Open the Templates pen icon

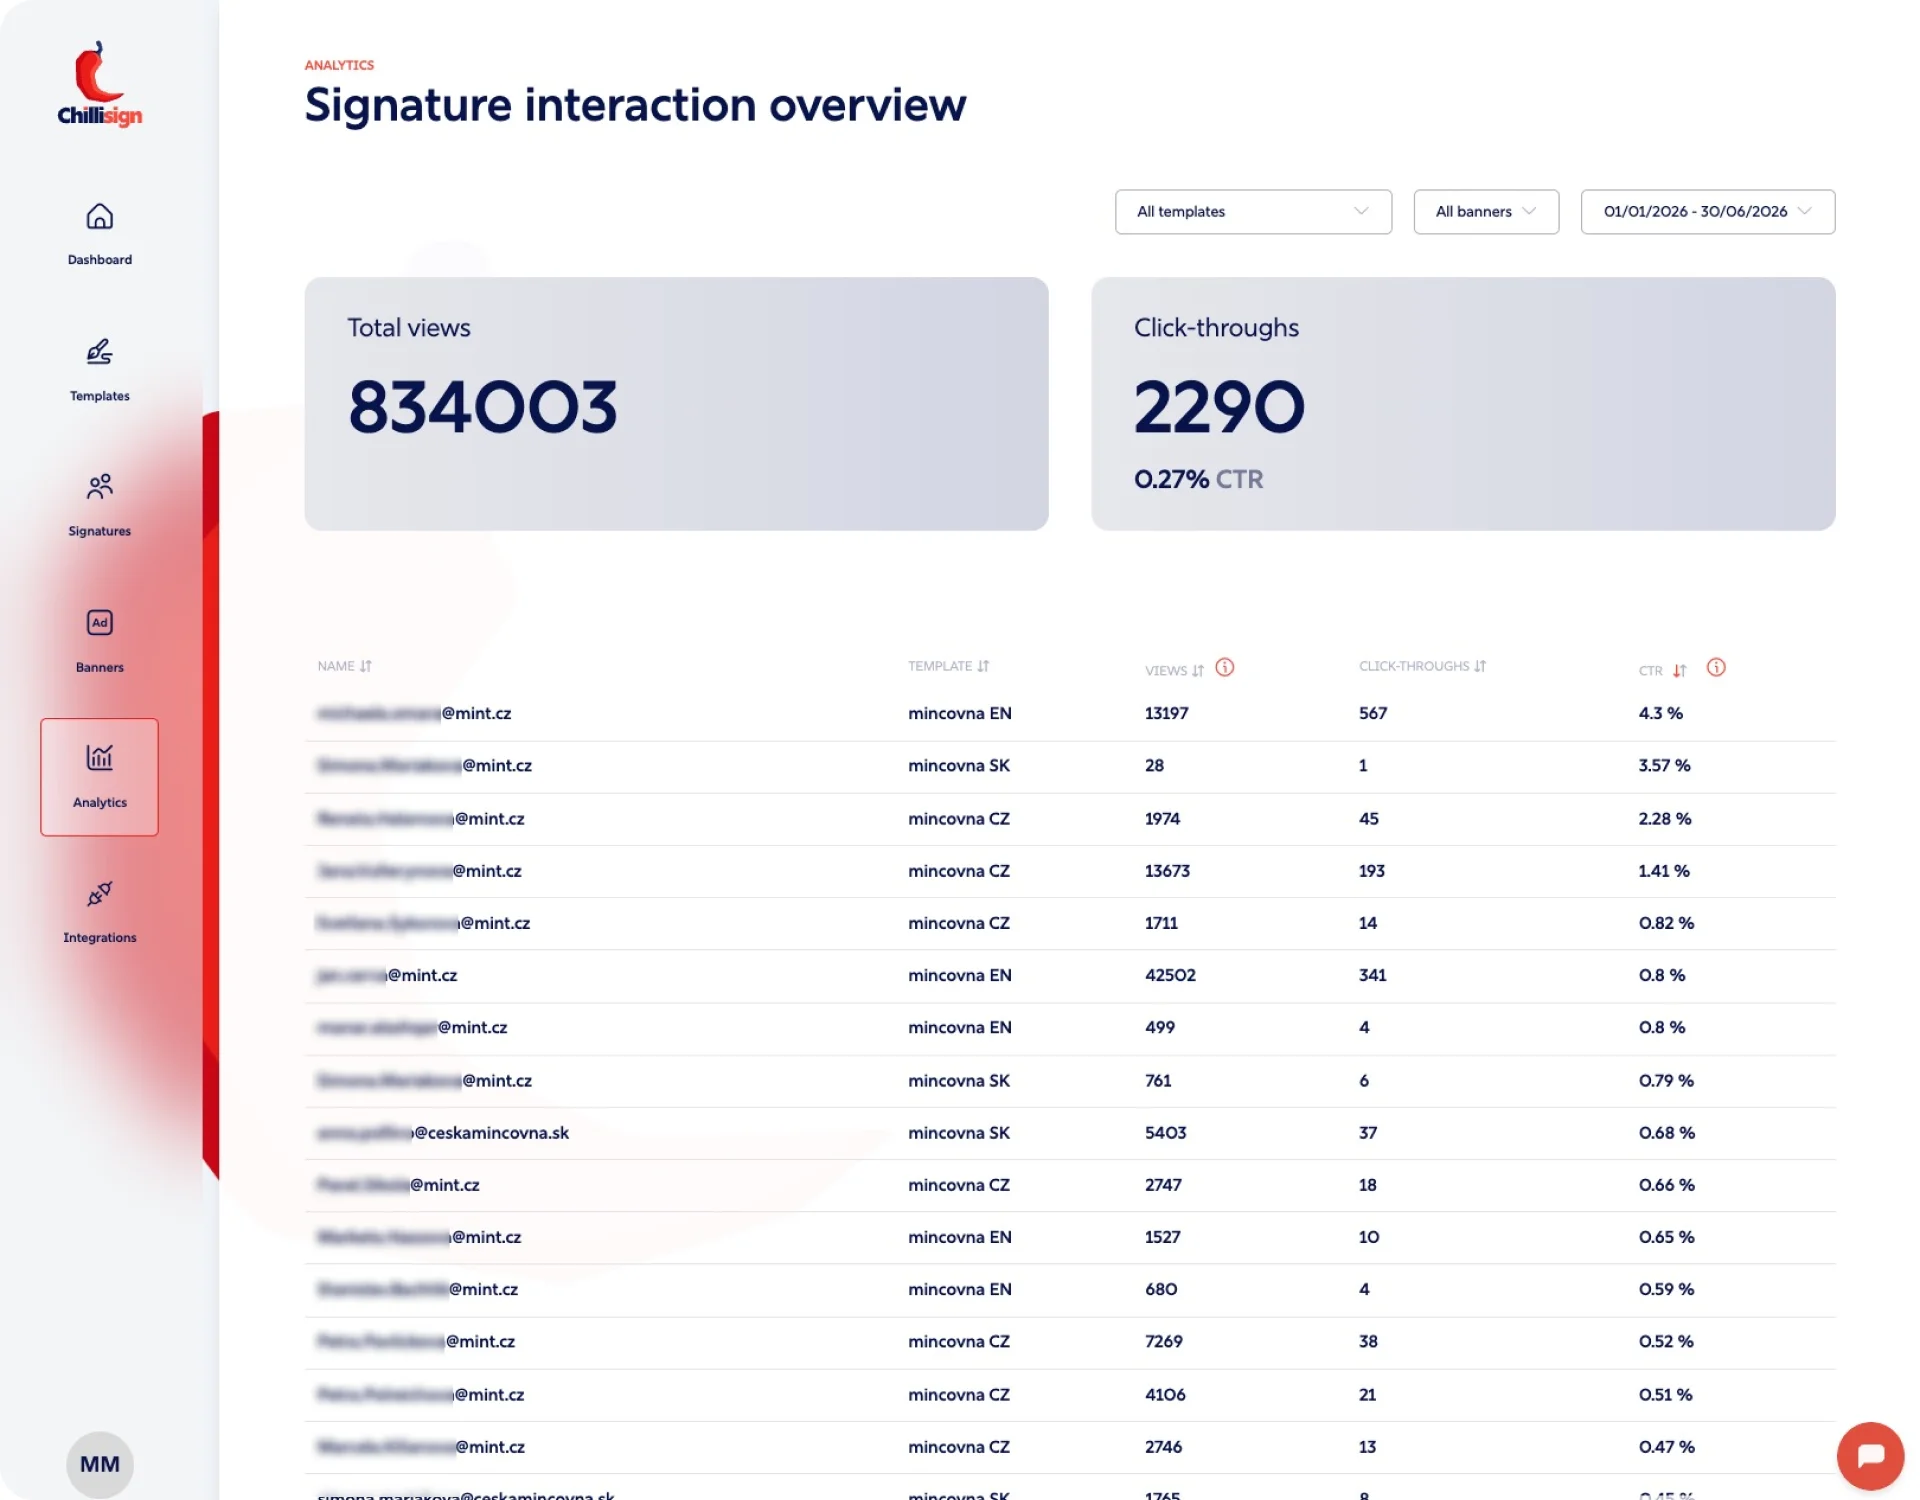pyautogui.click(x=99, y=352)
